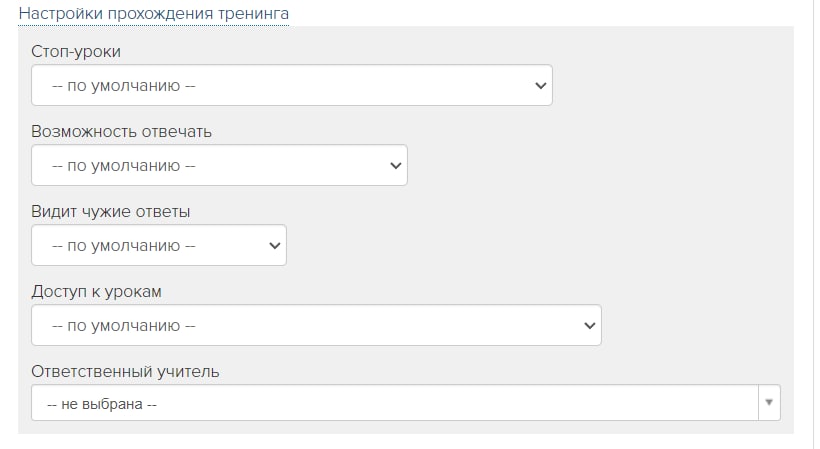The width and height of the screenshot is (820, 449).
Task: Open the Стоп-уроки dropdown
Action: click(x=292, y=85)
